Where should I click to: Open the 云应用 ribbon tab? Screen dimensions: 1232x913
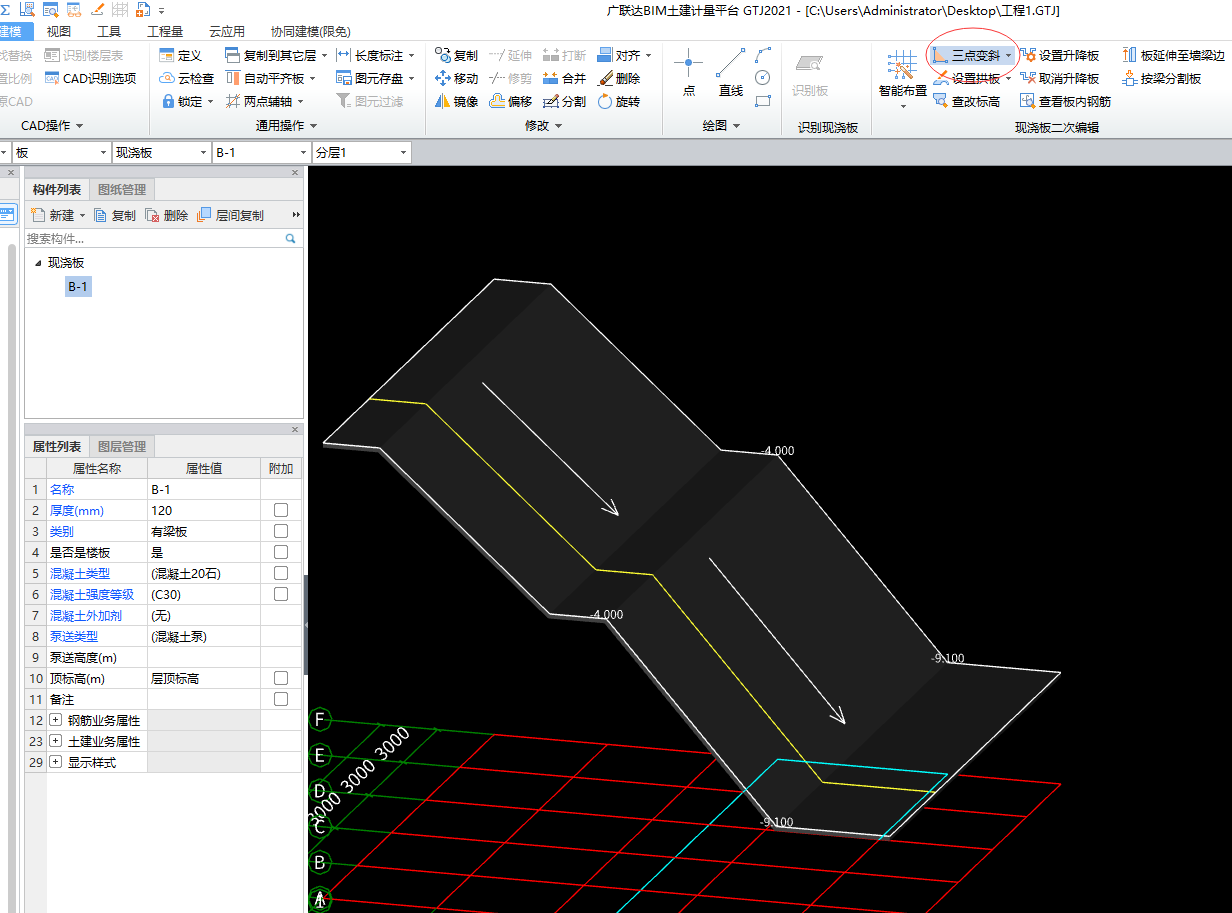[x=227, y=31]
